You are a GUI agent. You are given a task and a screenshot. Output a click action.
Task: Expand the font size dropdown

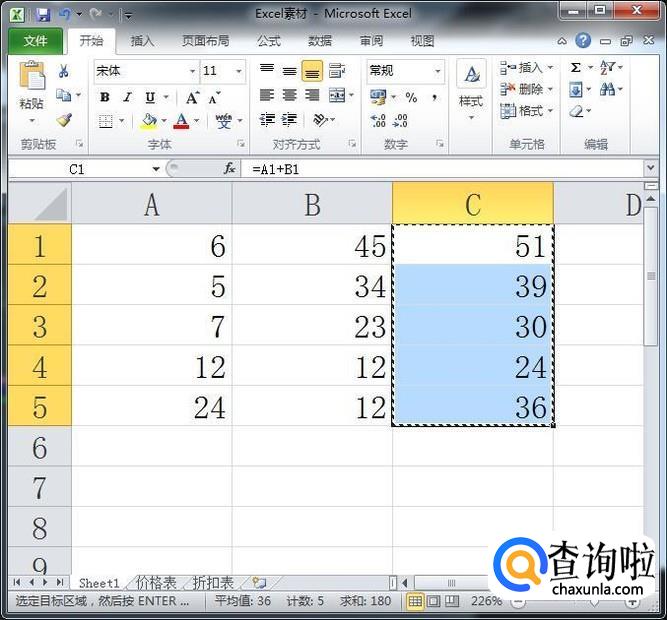(238, 71)
